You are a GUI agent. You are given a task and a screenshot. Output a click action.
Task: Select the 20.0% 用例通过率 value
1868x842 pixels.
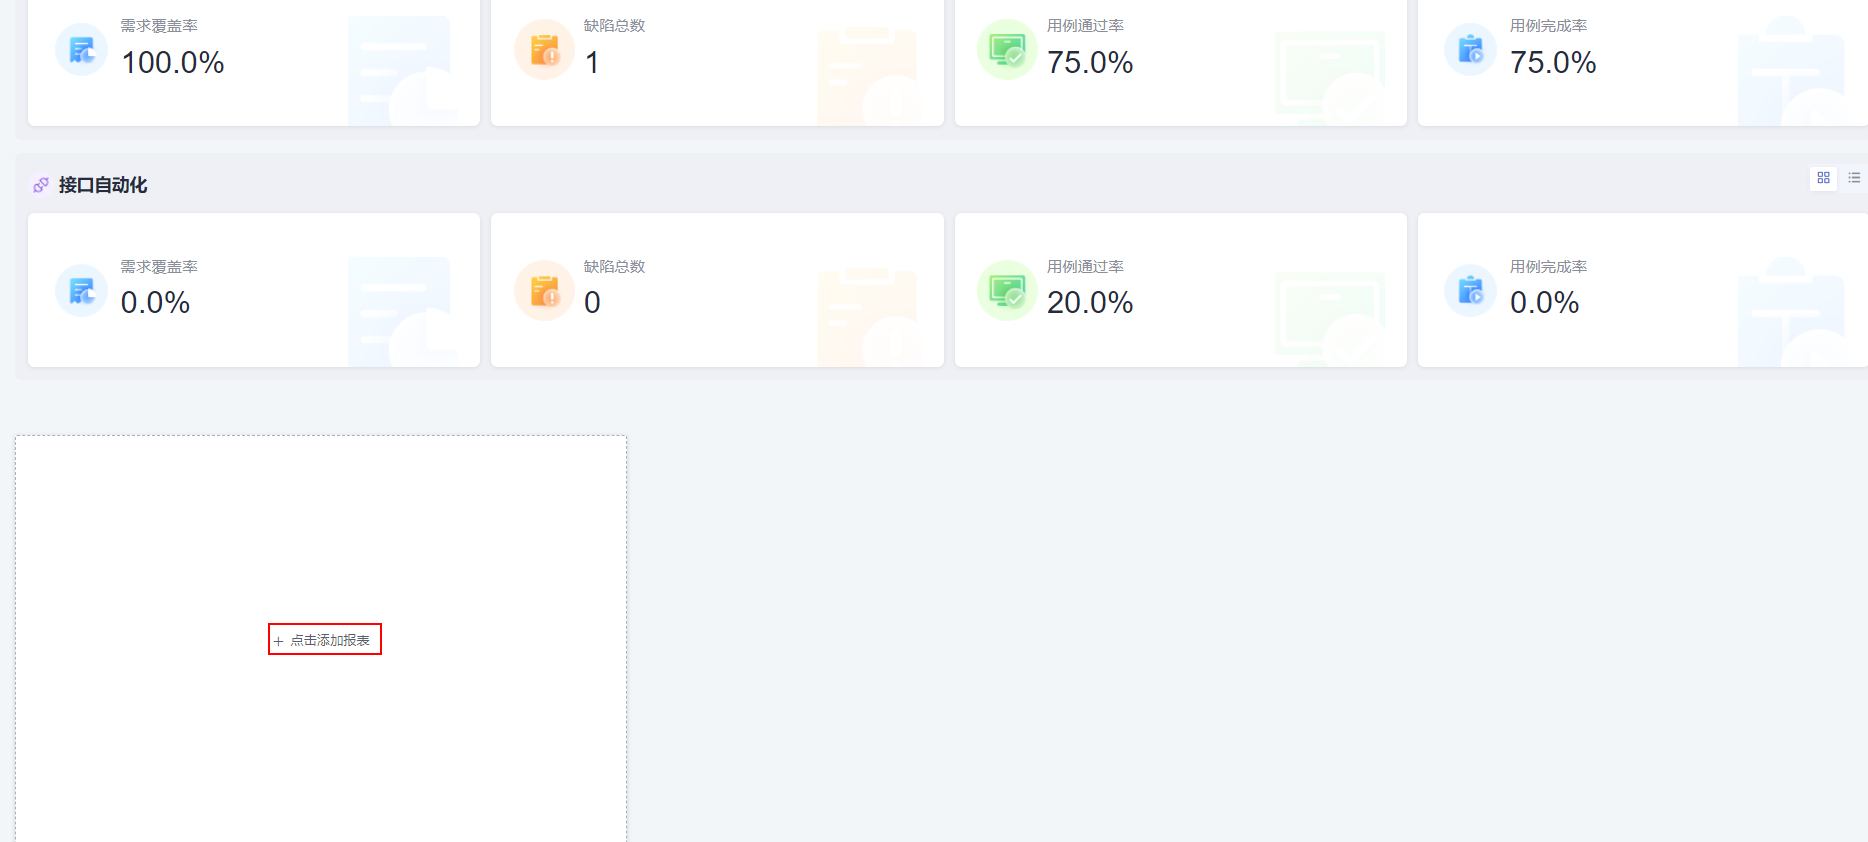pos(1089,303)
